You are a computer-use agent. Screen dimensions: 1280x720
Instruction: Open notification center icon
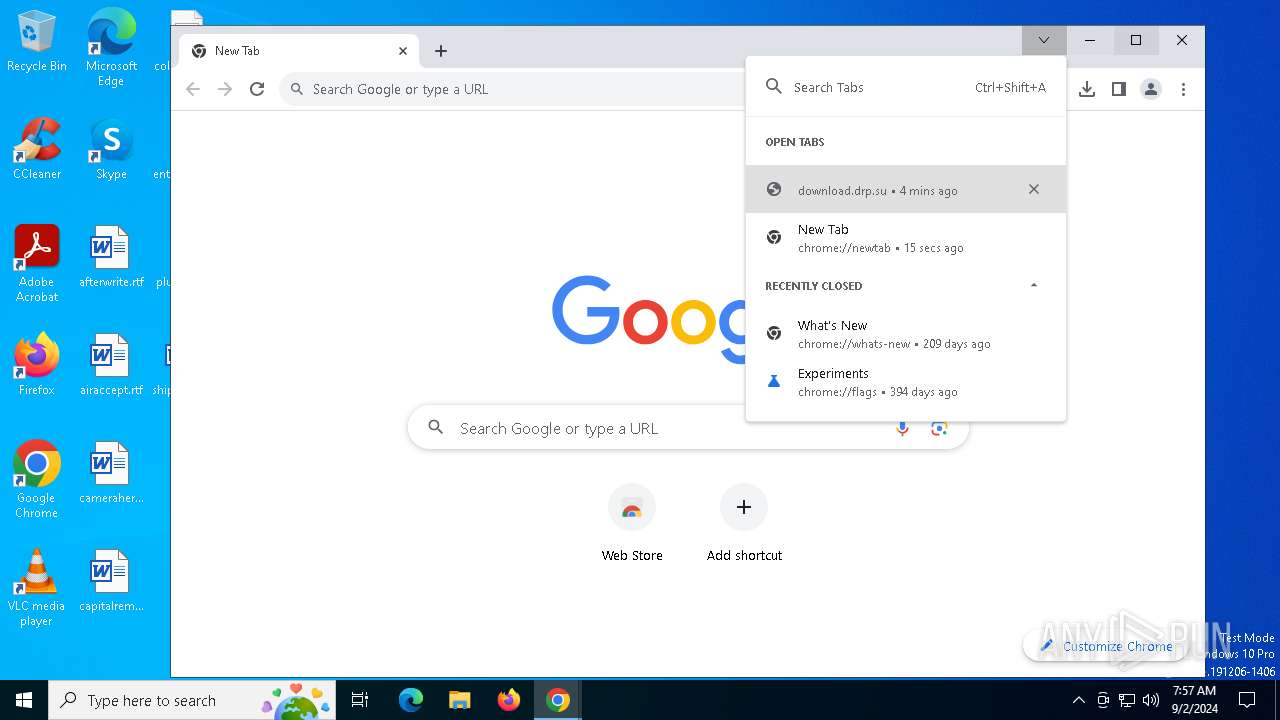[1247, 700]
